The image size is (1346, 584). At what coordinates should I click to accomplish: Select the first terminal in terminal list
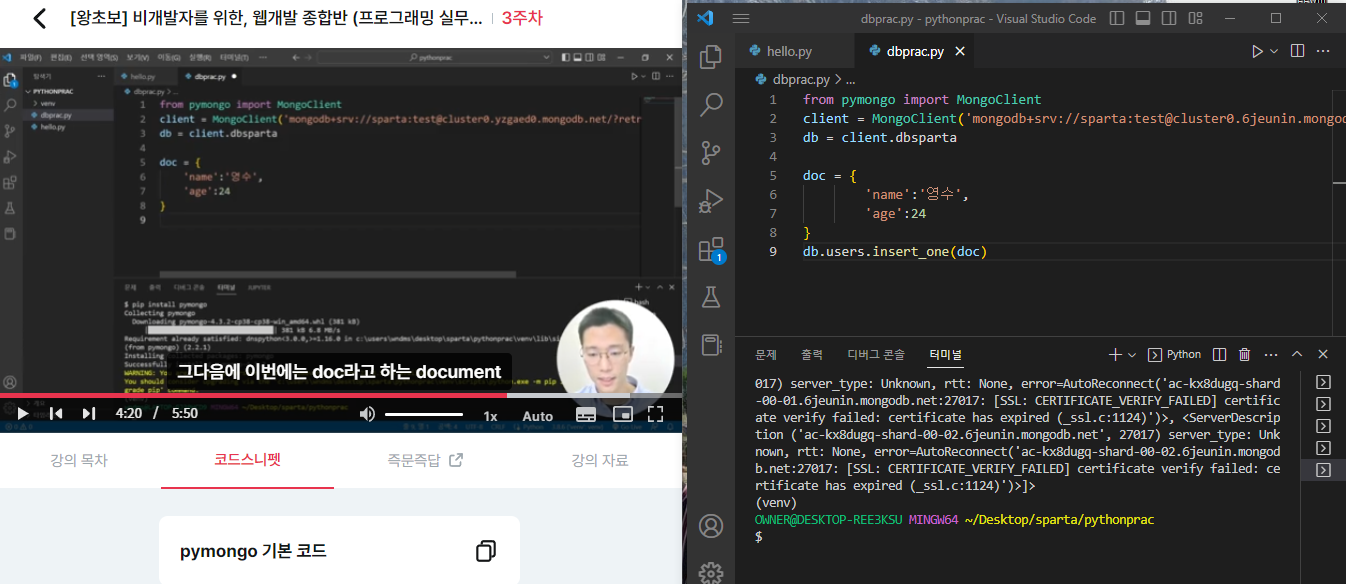1323,382
